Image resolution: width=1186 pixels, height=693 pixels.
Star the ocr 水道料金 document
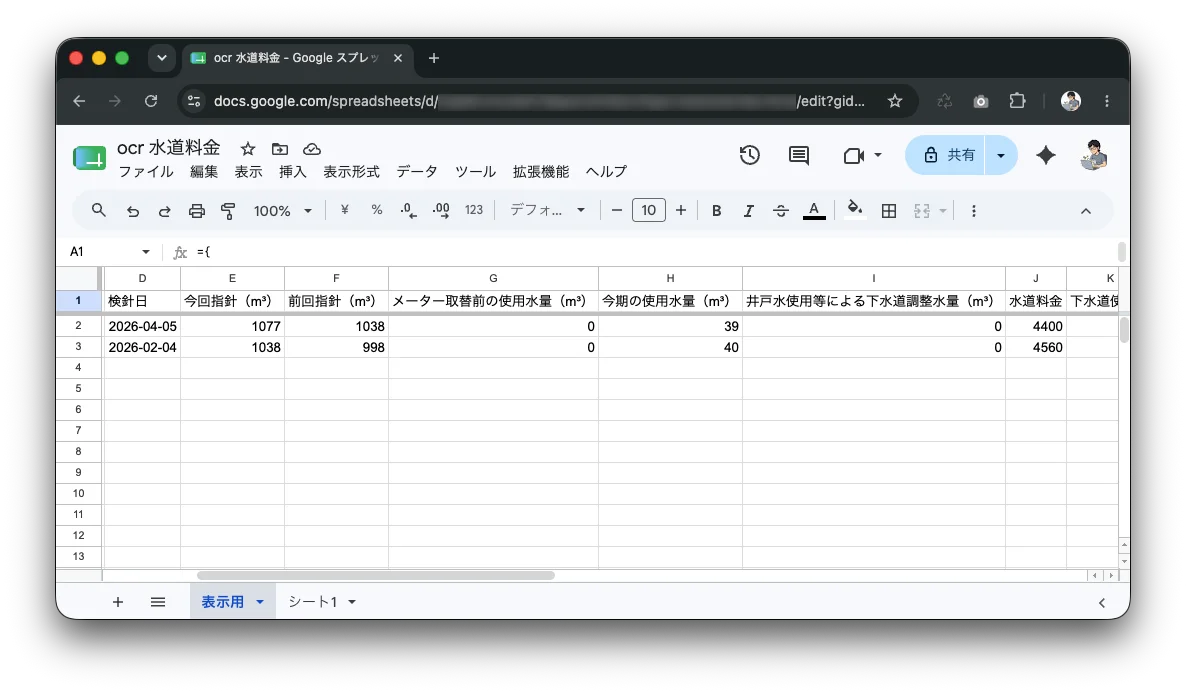(247, 149)
